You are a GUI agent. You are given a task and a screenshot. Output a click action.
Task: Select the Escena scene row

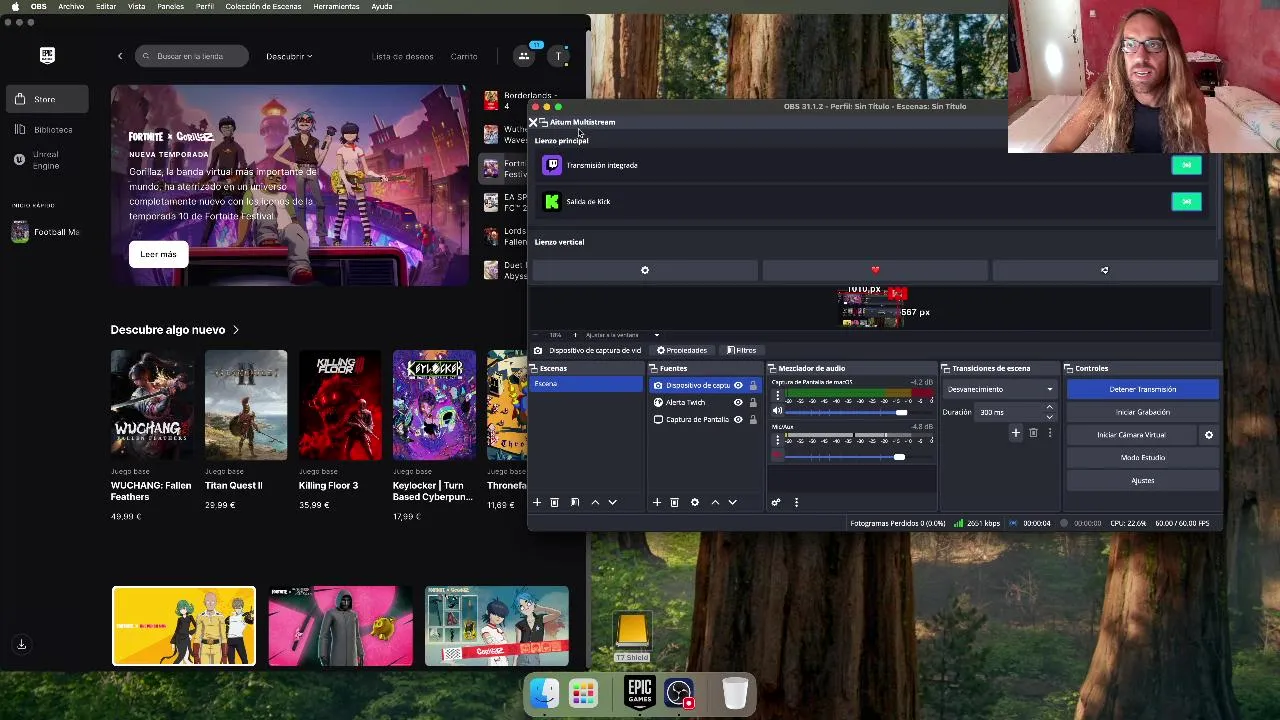click(x=587, y=384)
